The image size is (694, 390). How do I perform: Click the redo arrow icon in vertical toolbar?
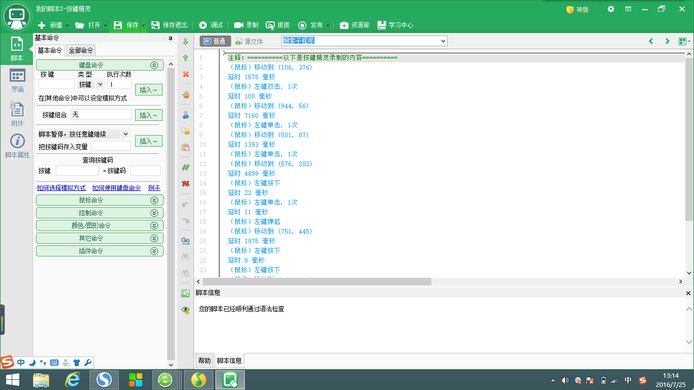tap(185, 220)
